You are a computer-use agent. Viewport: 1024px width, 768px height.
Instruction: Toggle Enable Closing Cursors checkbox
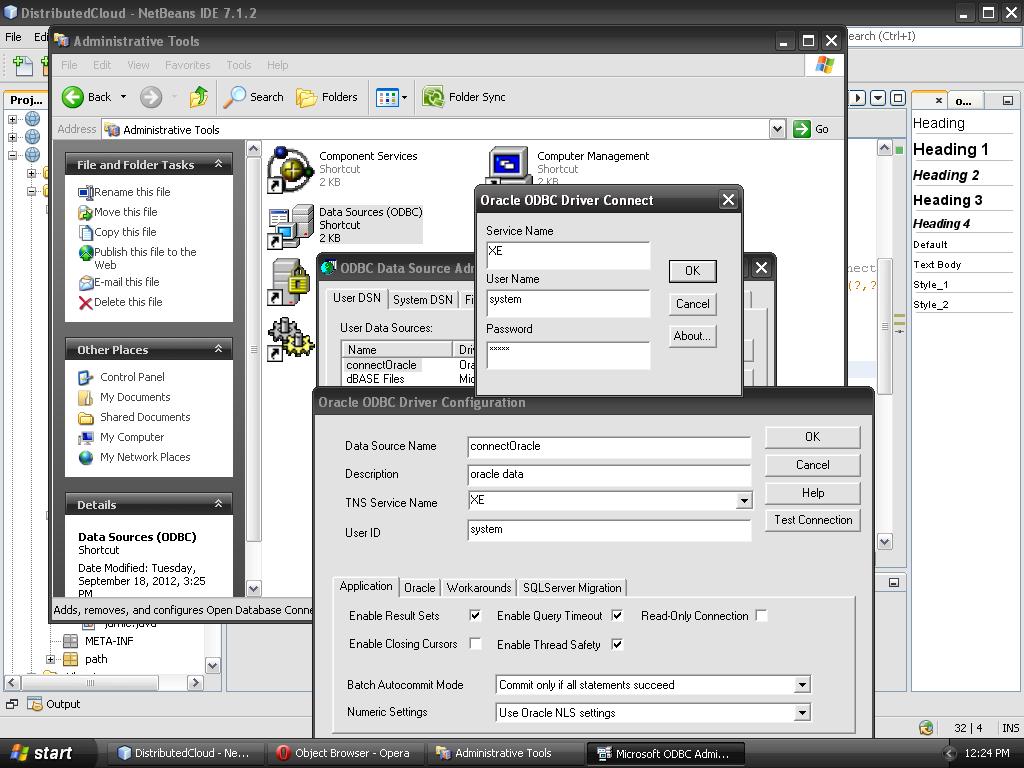click(x=475, y=643)
